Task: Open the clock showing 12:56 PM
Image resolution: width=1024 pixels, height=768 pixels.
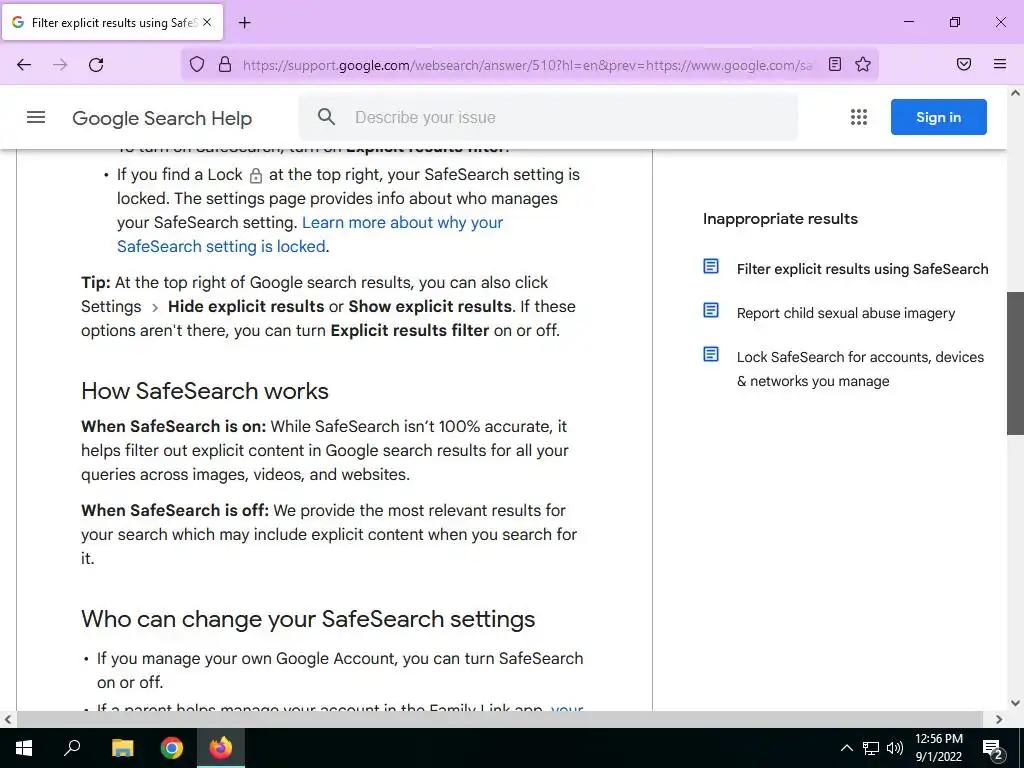Action: [938, 748]
